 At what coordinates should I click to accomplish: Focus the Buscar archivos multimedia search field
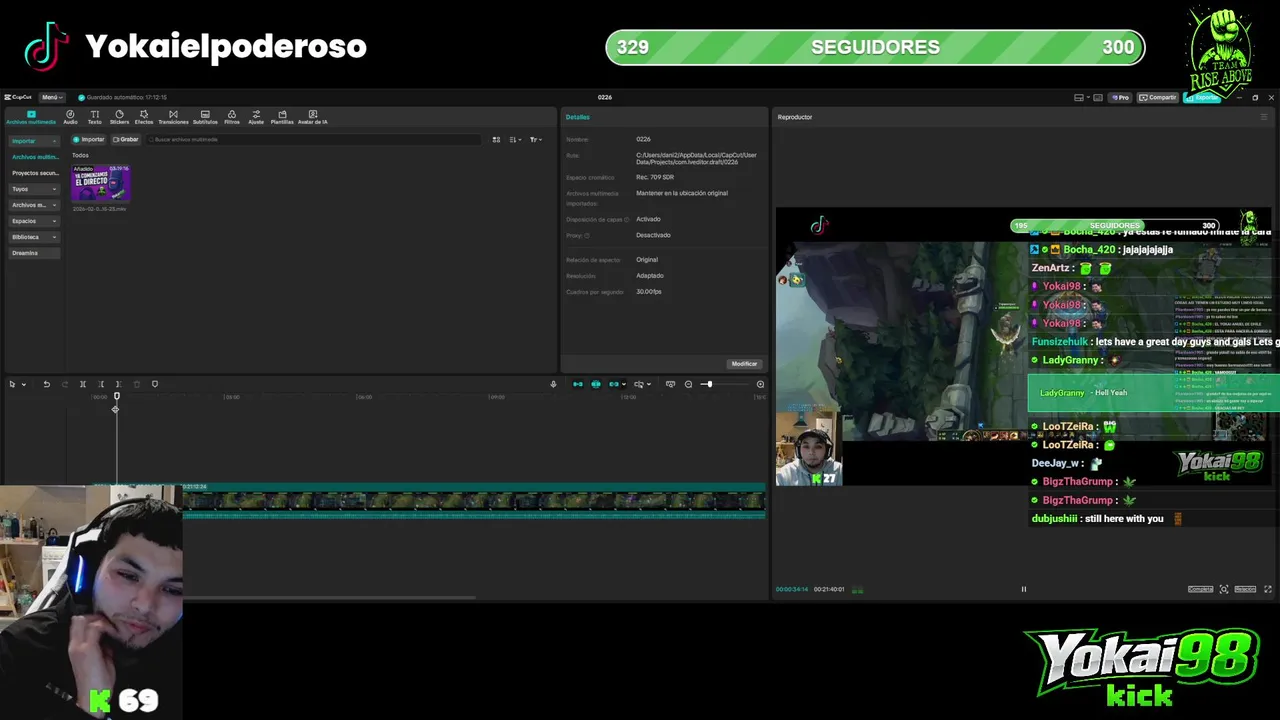point(315,139)
